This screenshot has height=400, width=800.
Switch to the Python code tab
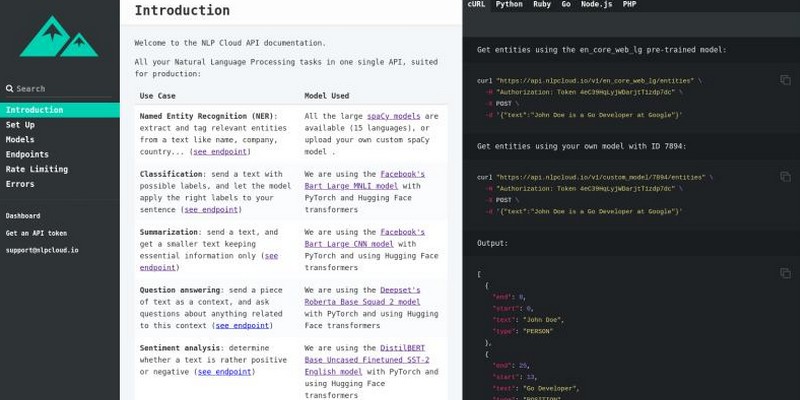click(509, 5)
